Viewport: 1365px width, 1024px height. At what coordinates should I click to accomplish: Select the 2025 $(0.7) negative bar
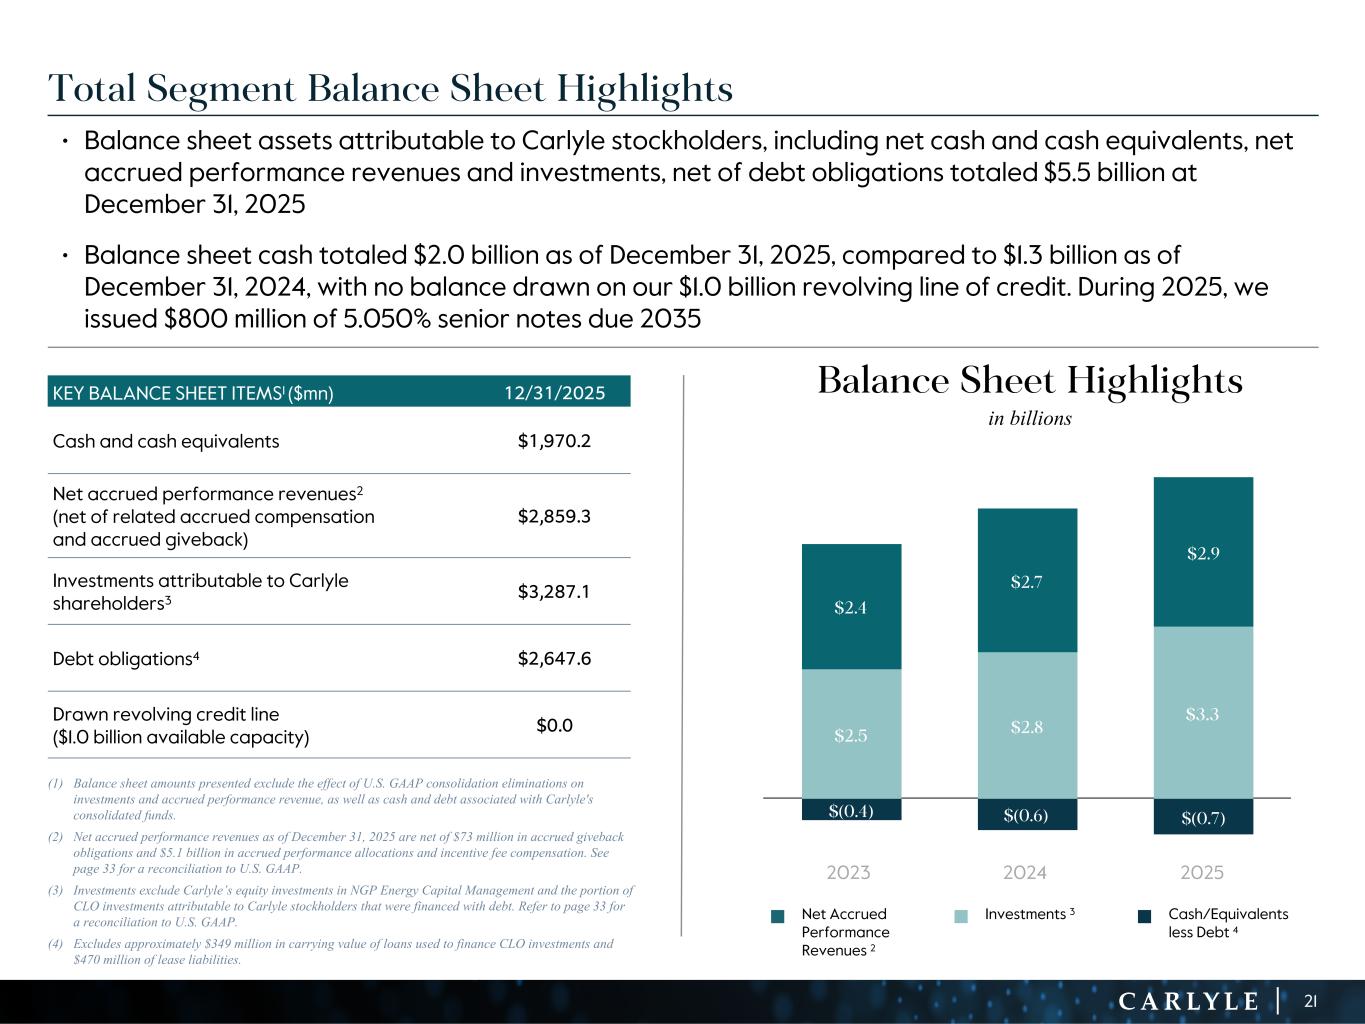[x=1202, y=818]
